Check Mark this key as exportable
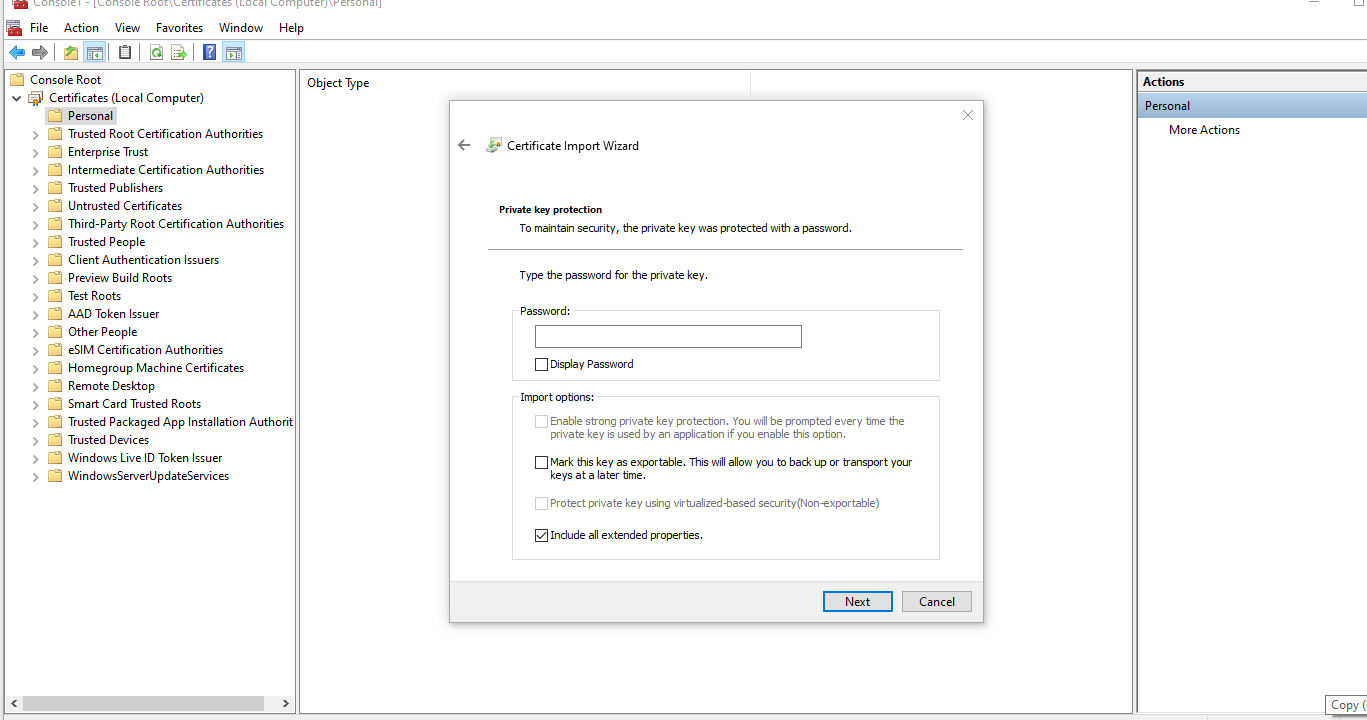1367x720 pixels. coord(542,463)
